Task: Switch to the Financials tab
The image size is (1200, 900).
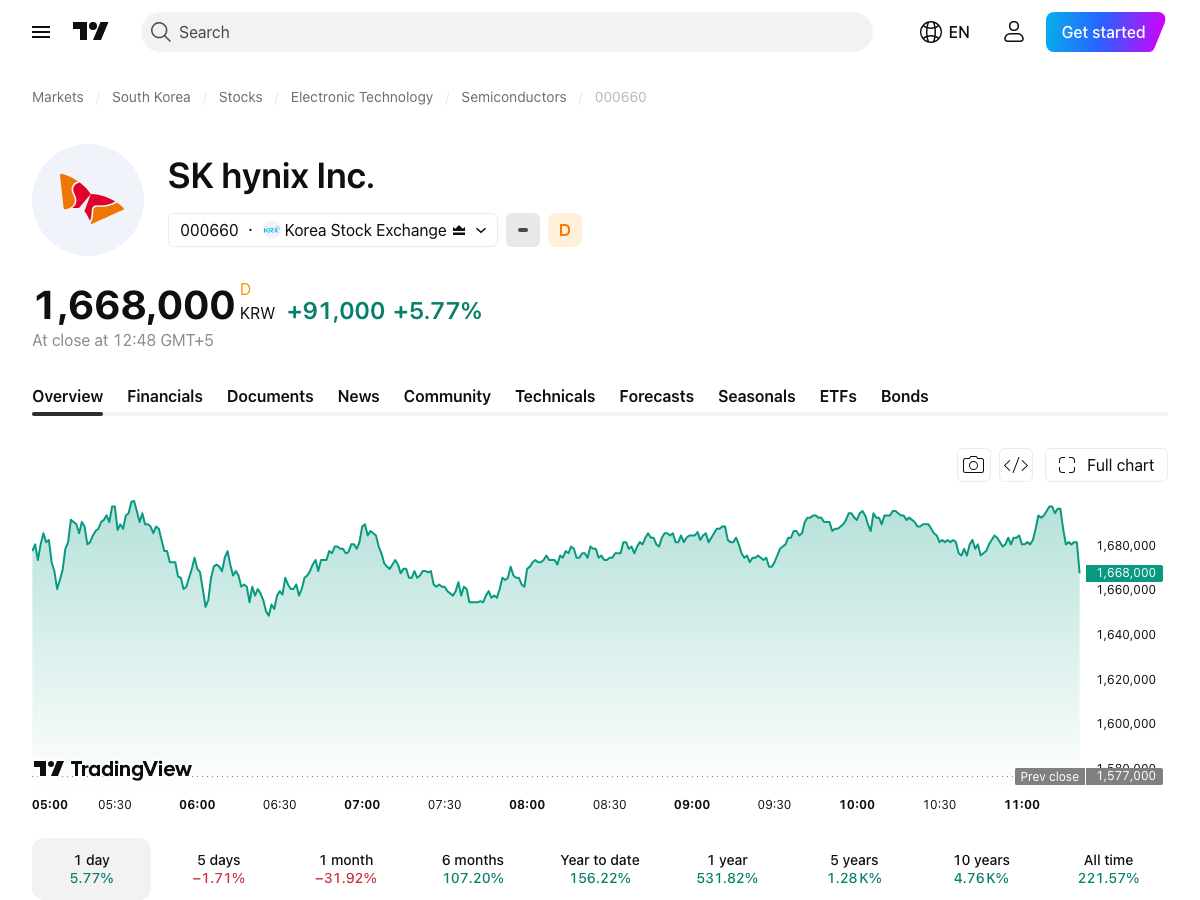Action: tap(165, 396)
